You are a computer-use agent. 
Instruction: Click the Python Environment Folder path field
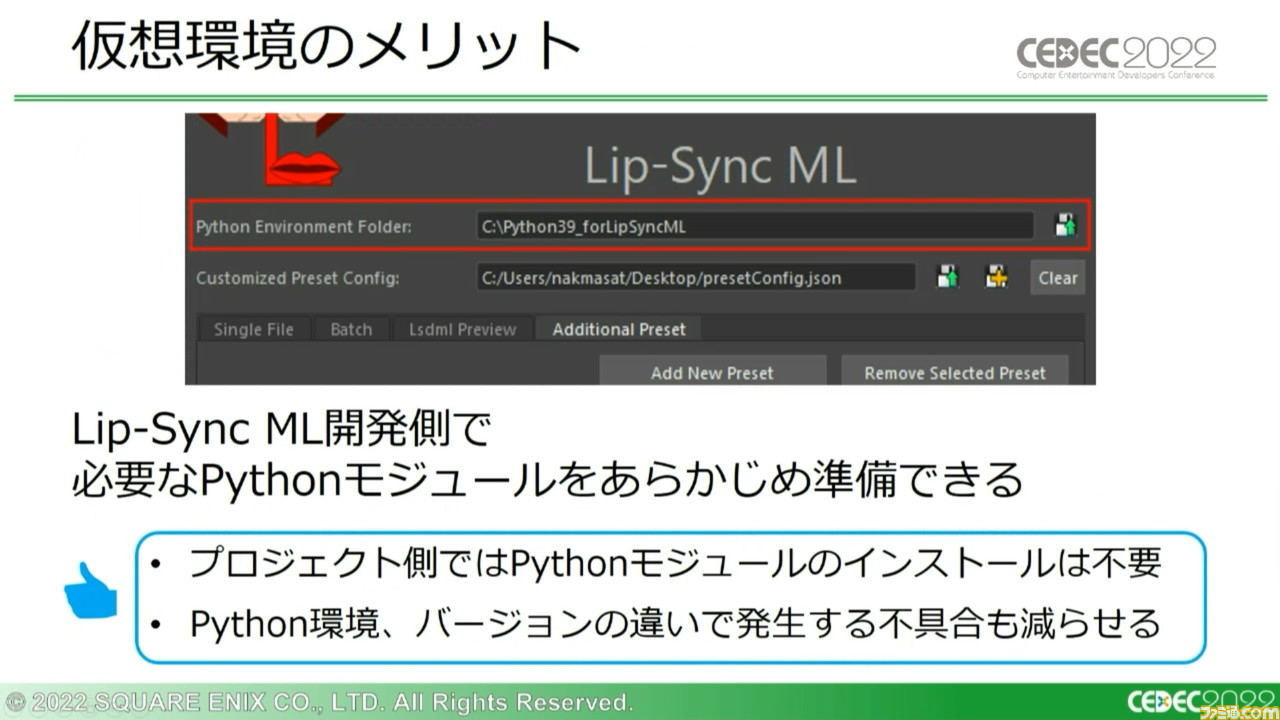pyautogui.click(x=754, y=227)
